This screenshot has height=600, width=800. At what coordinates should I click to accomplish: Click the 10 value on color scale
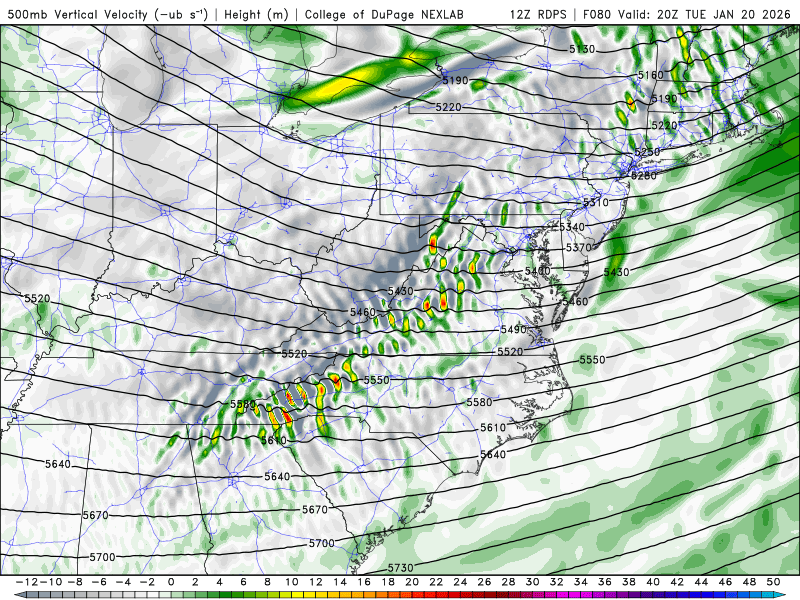tap(291, 582)
